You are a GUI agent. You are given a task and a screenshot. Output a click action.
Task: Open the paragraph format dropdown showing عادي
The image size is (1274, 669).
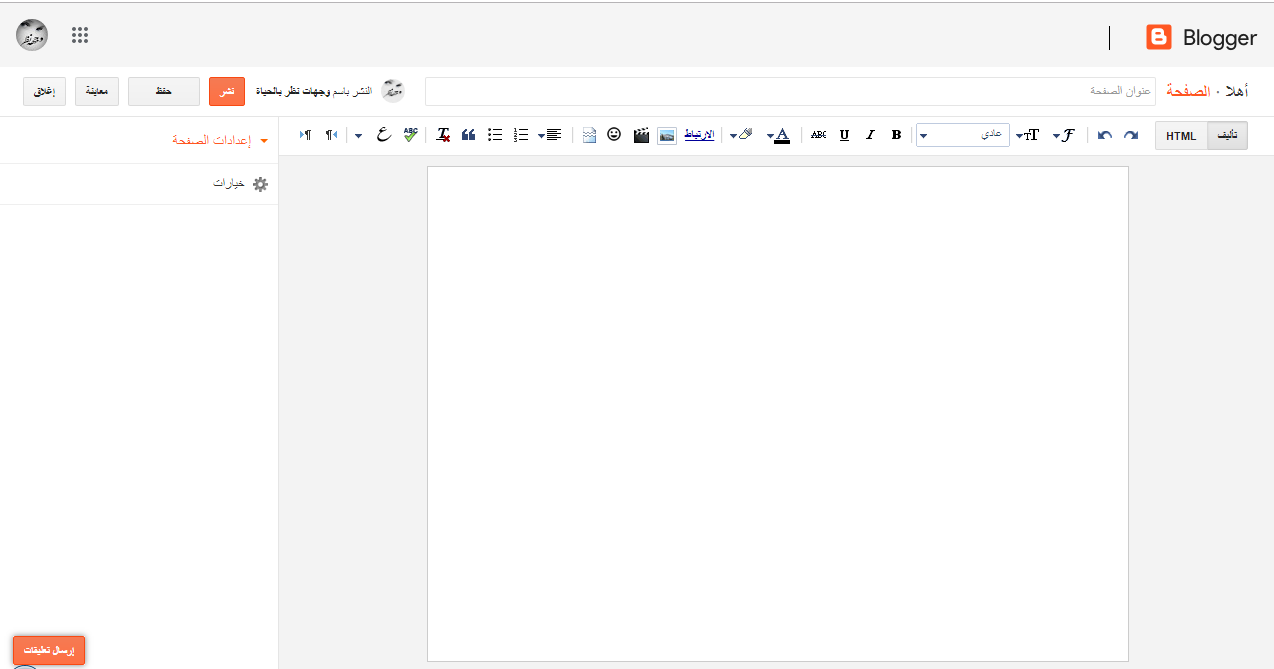[x=963, y=135]
